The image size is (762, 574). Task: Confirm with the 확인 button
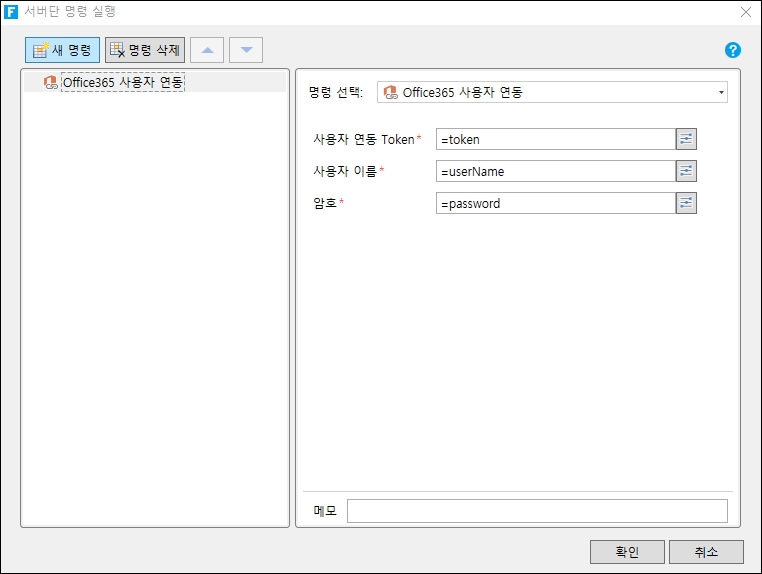[x=627, y=552]
